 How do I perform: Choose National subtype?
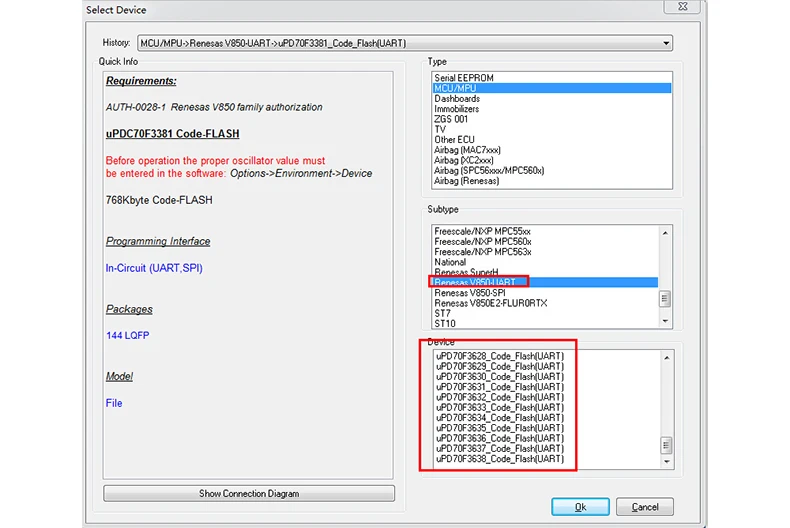545,262
